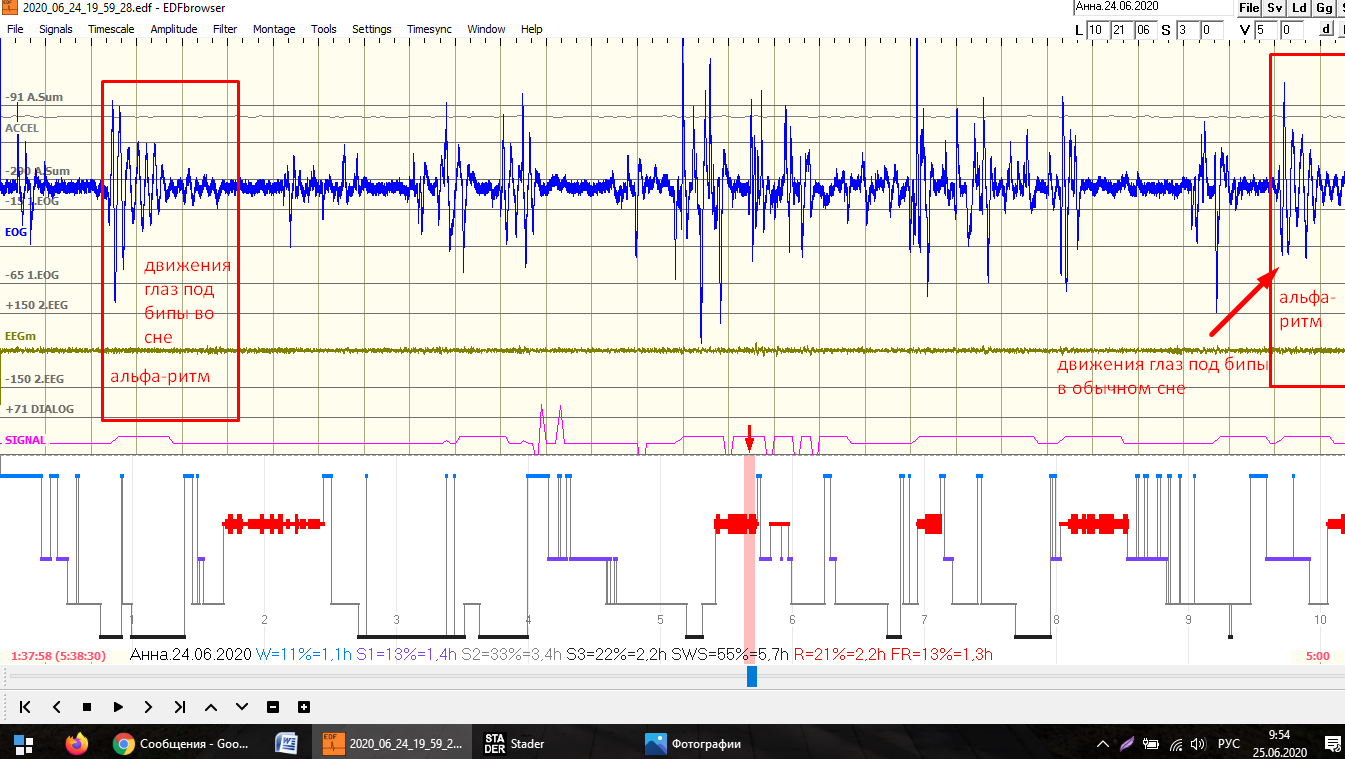Click the EEGm signal label
Screen dimensions: 1345x759
point(20,336)
